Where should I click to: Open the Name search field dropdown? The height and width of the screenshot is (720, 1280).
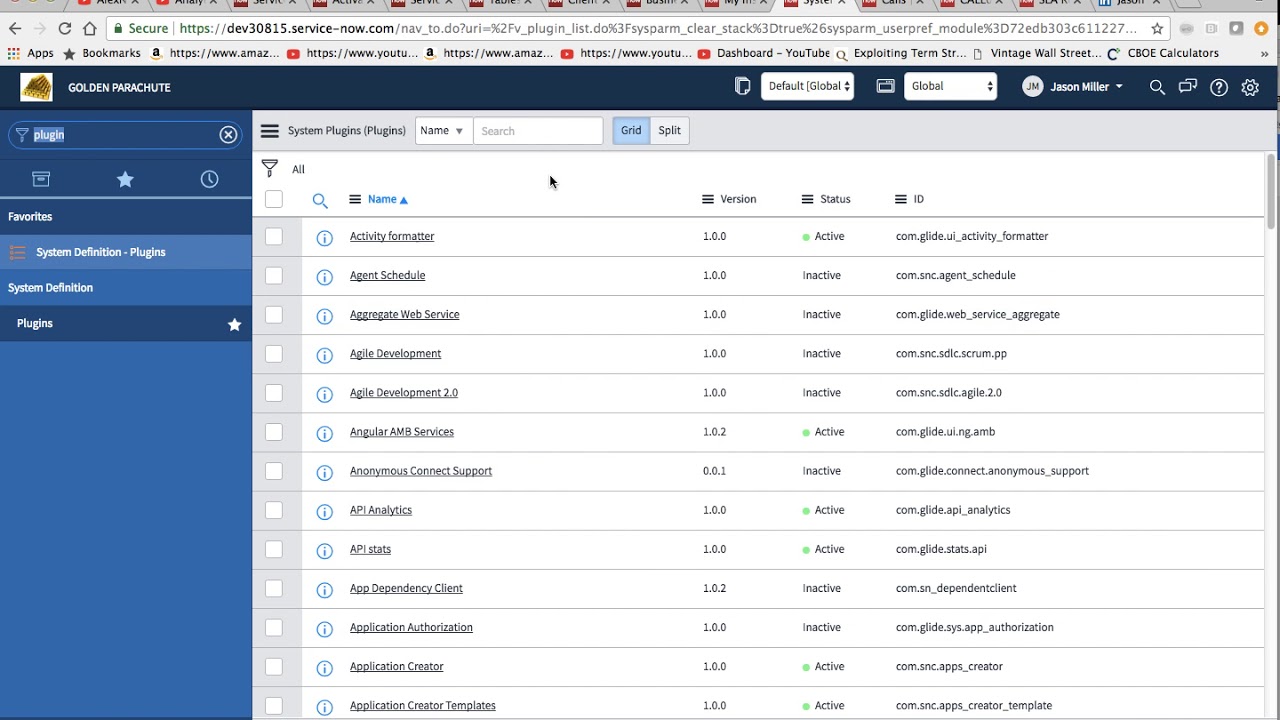(443, 131)
